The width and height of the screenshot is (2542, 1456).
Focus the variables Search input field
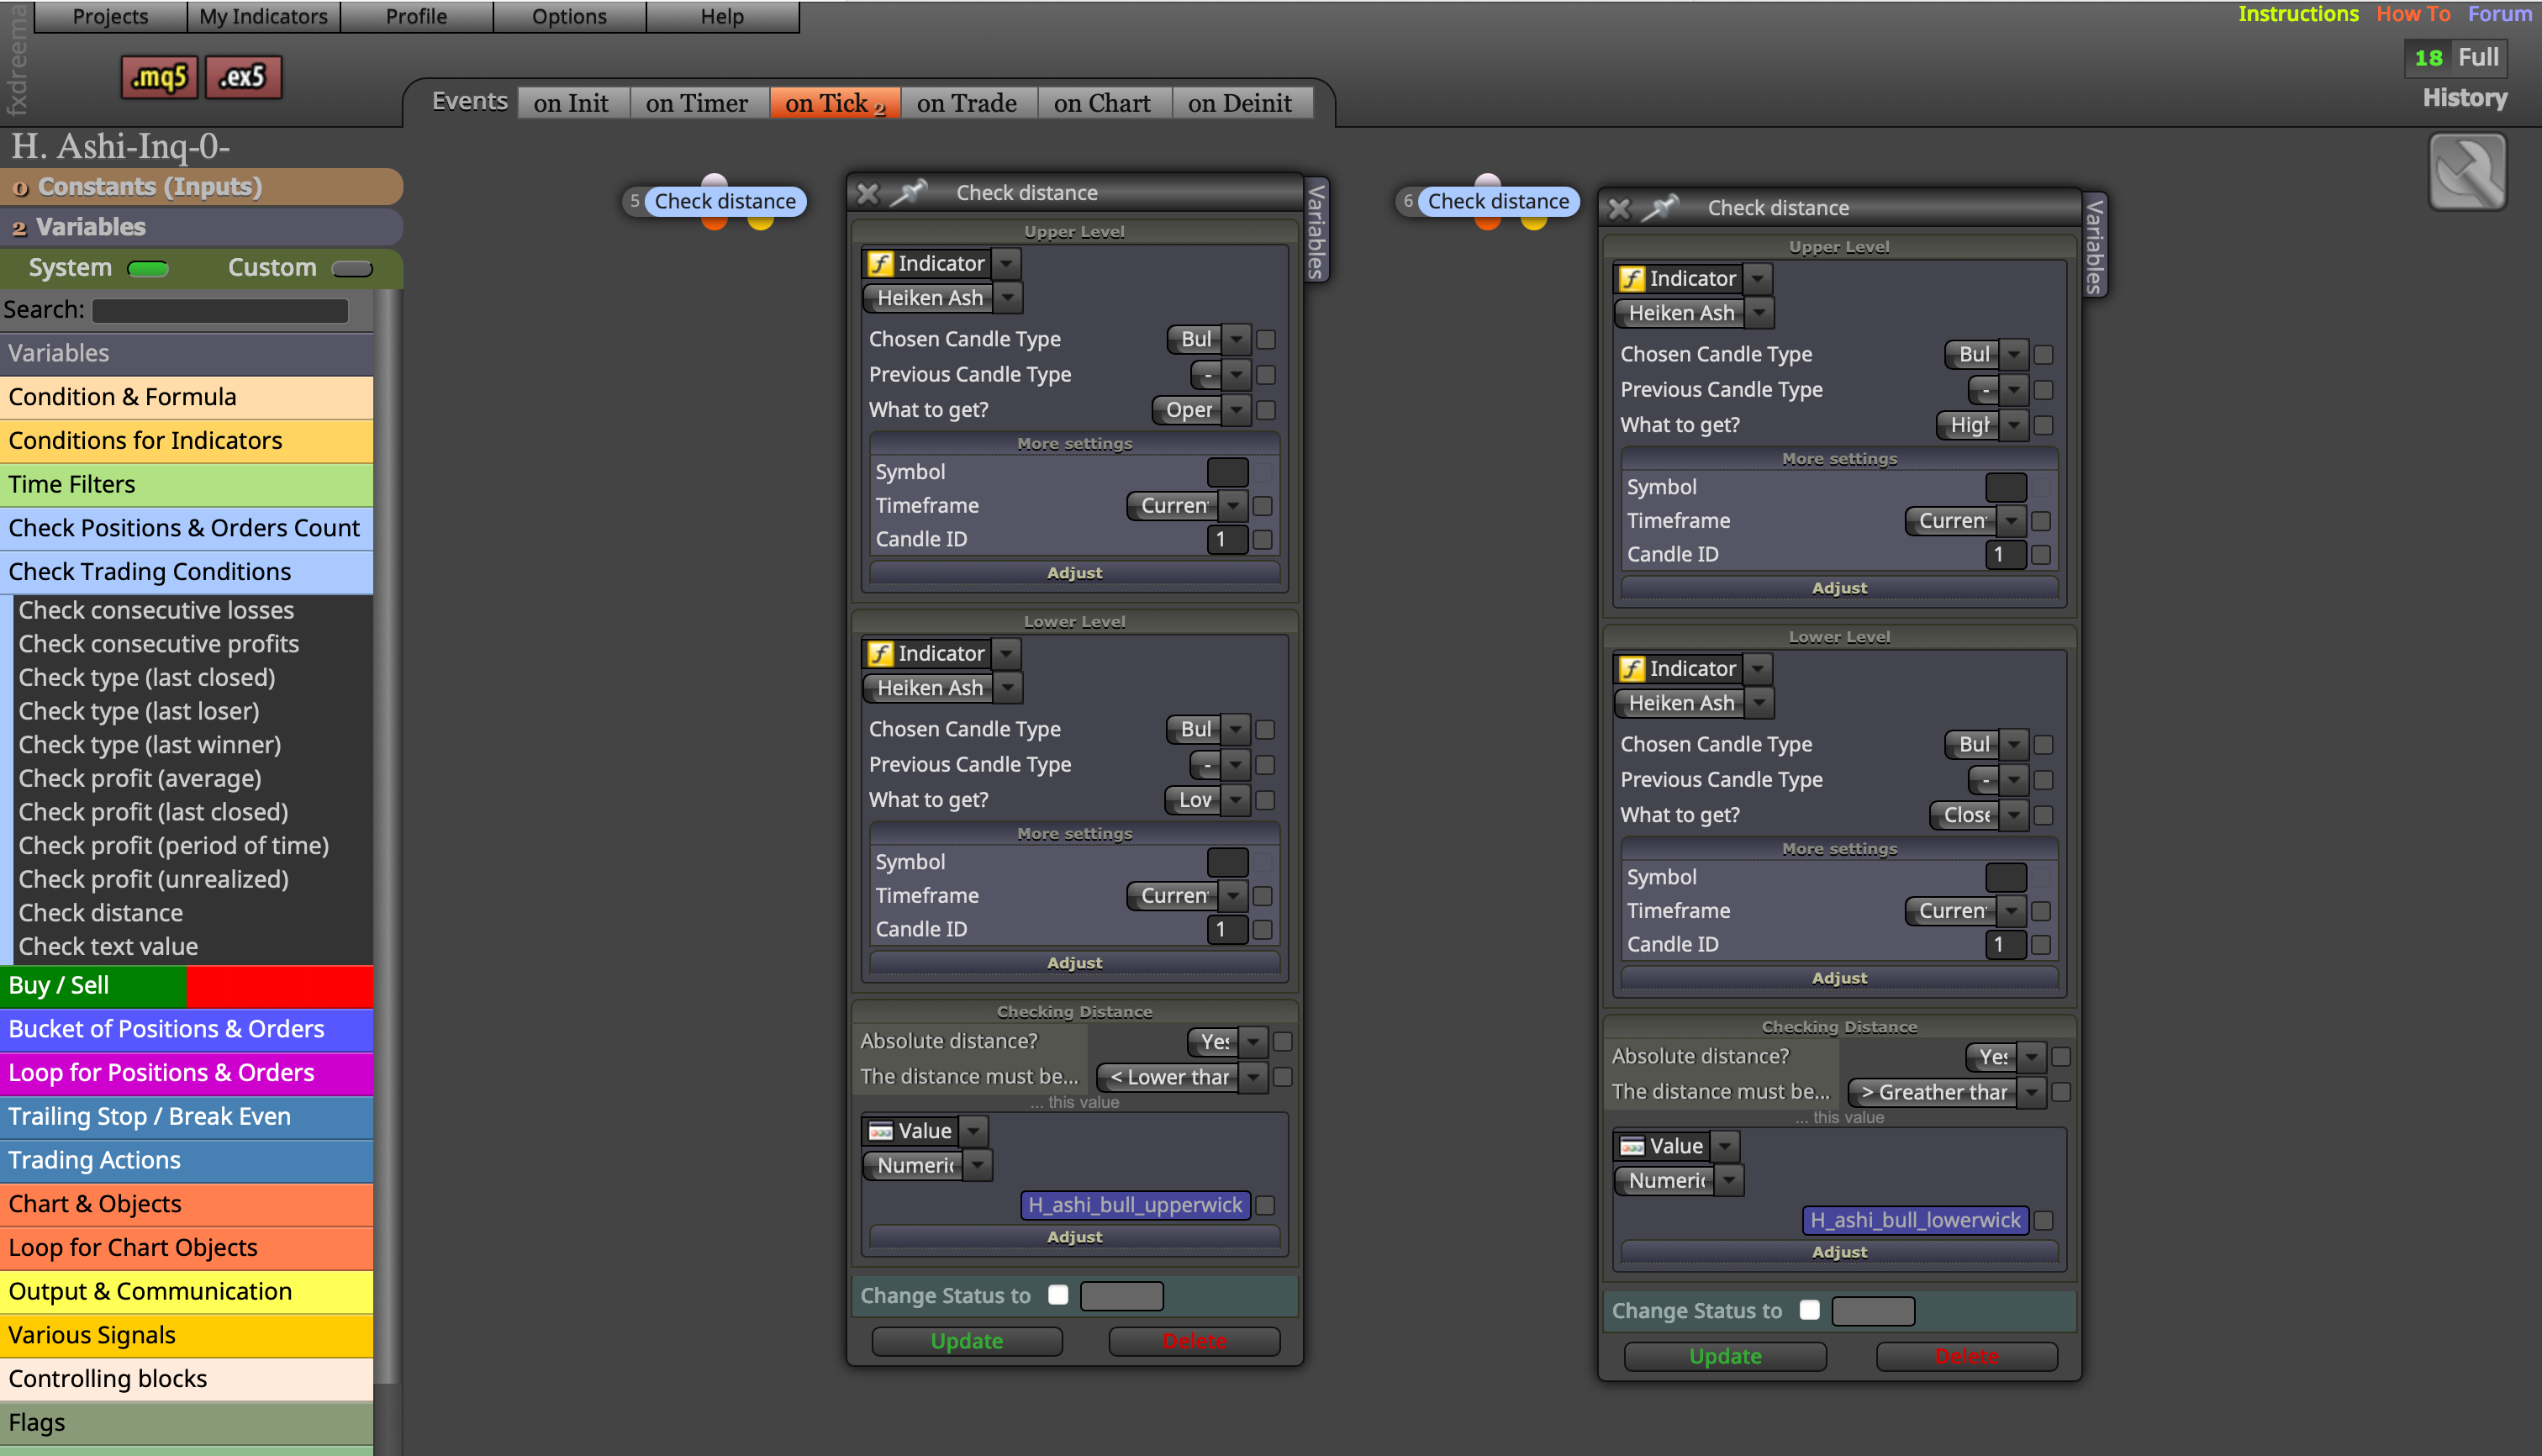(x=220, y=310)
